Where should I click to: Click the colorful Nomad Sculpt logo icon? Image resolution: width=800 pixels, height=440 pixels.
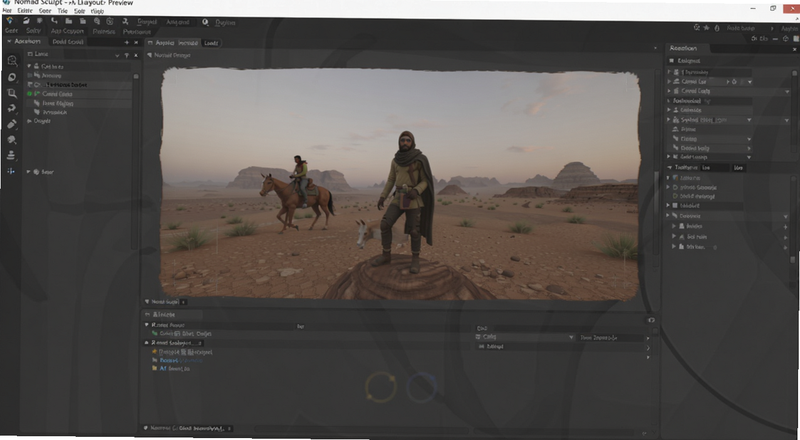click(10, 20)
